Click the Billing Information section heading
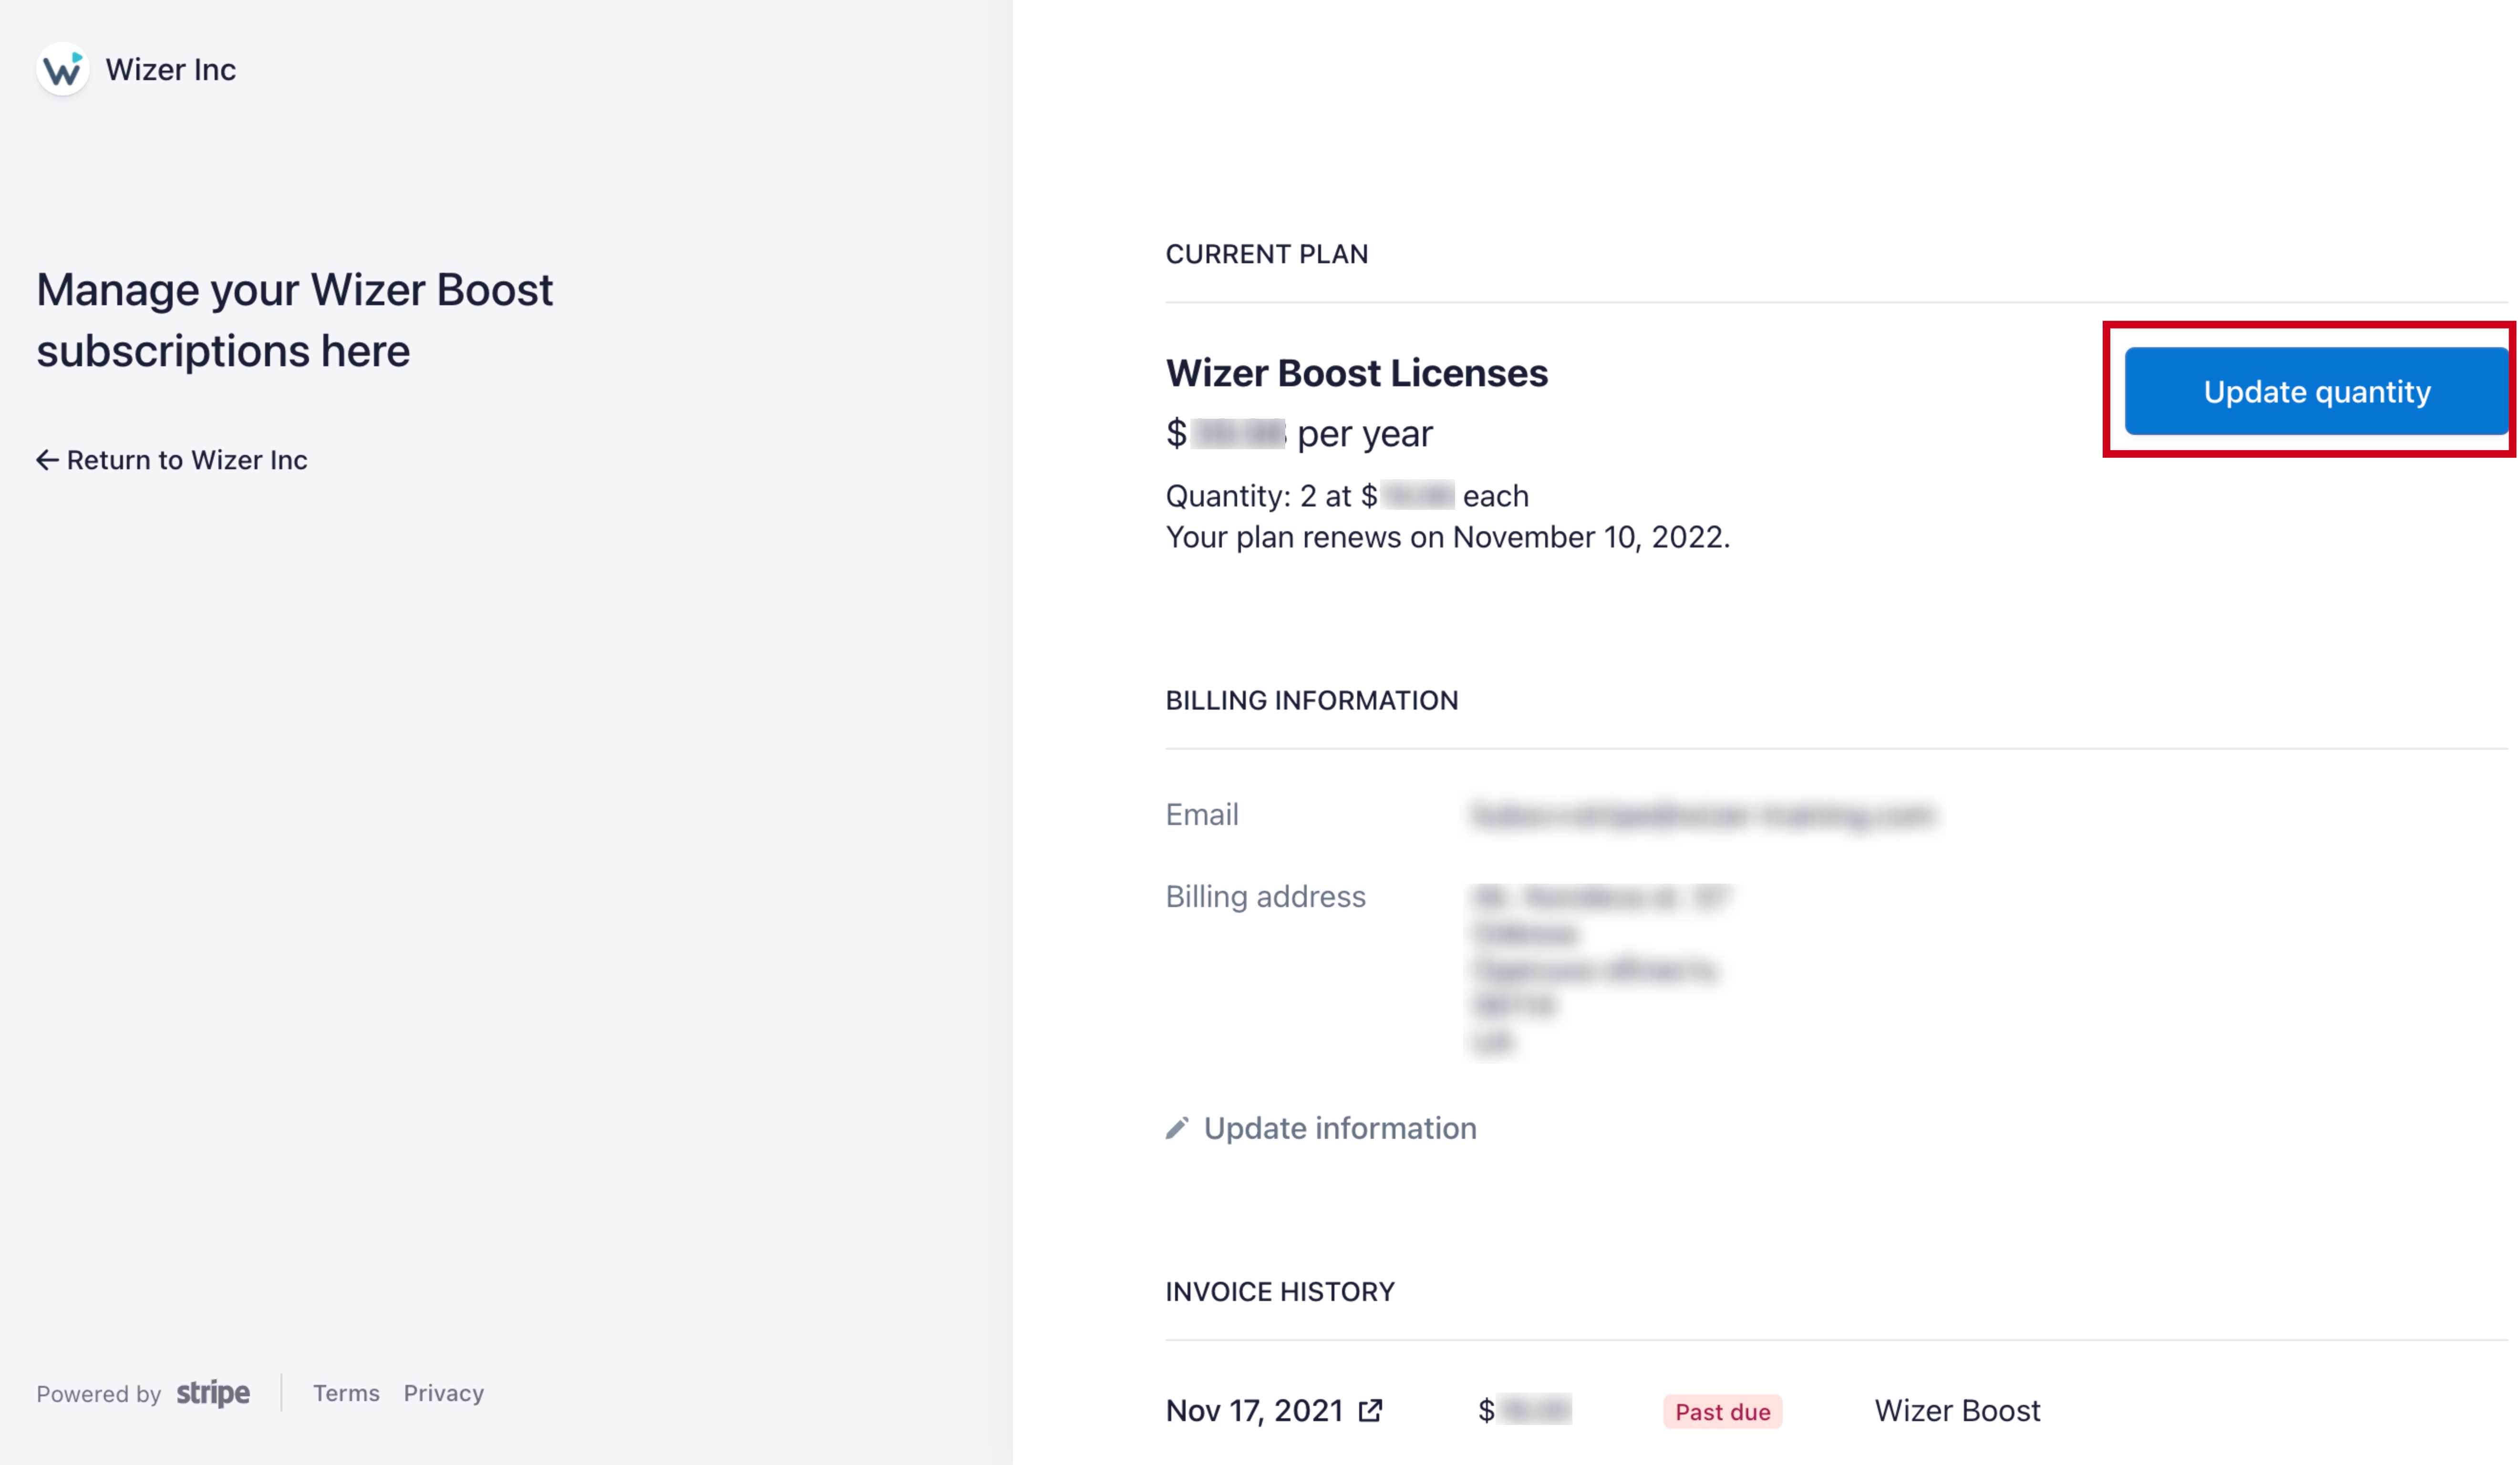The height and width of the screenshot is (1465, 2520). tap(1311, 700)
